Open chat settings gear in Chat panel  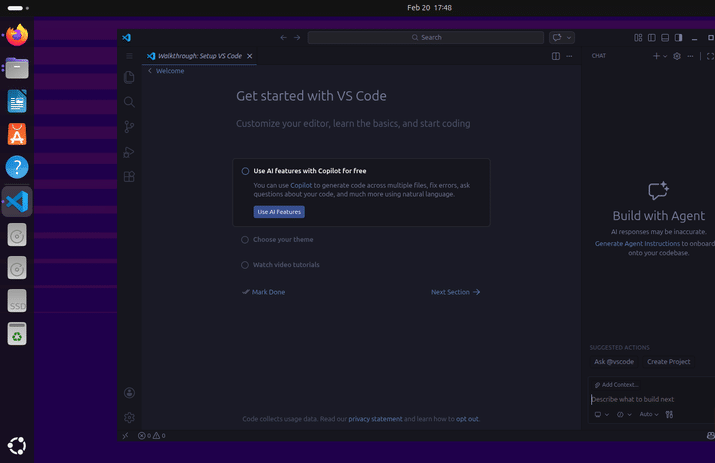(x=677, y=56)
